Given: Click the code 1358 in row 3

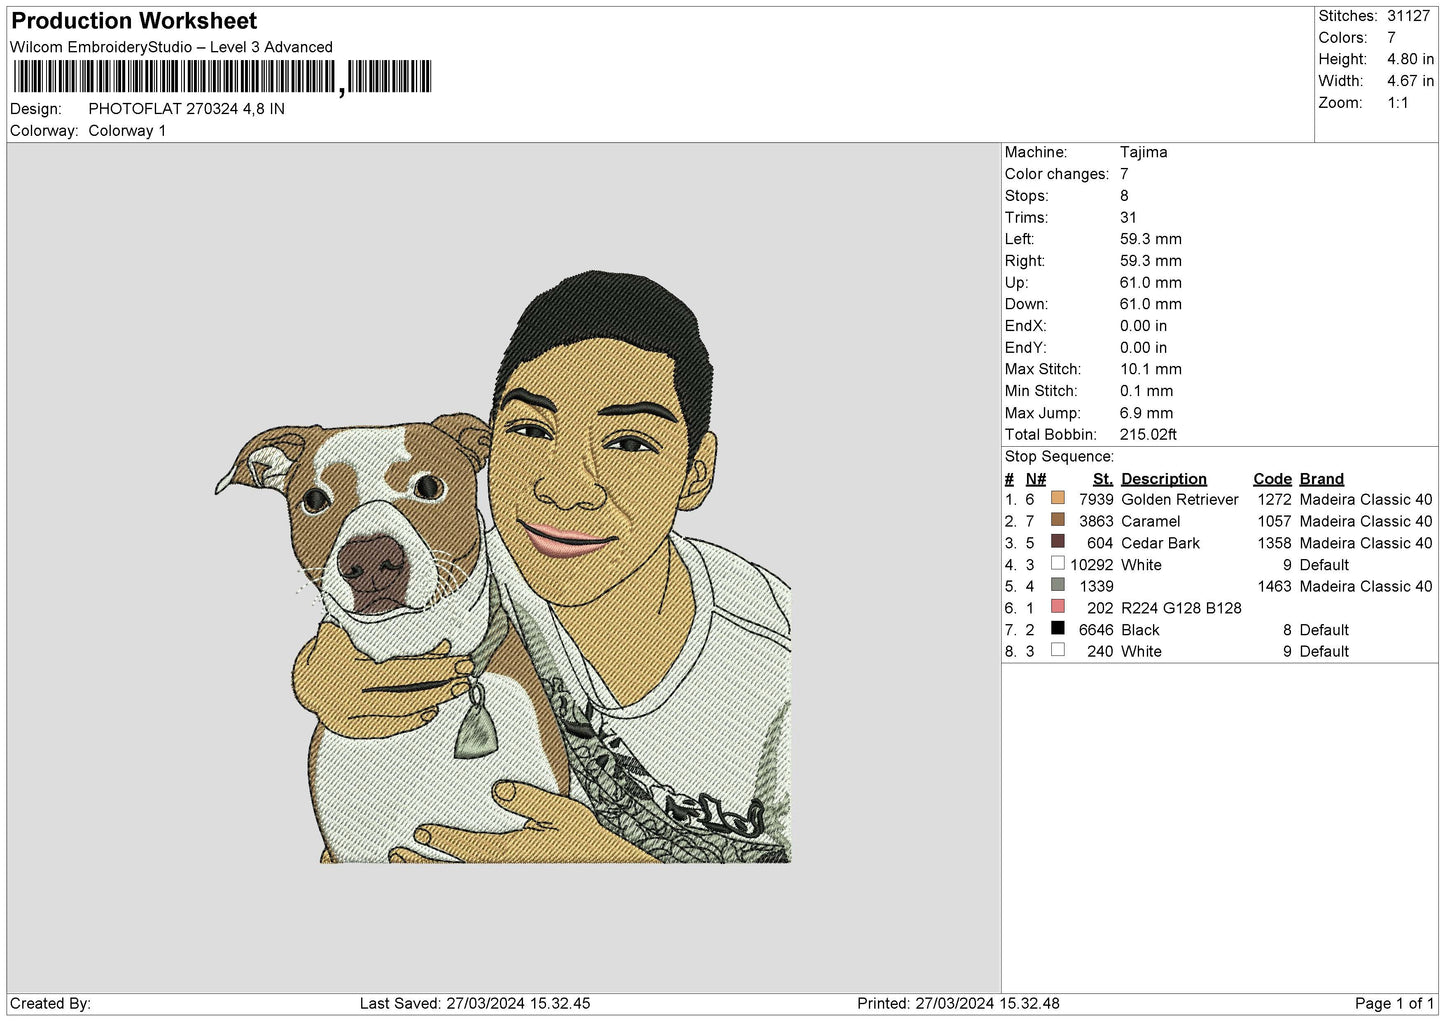Looking at the screenshot, I should [1275, 543].
